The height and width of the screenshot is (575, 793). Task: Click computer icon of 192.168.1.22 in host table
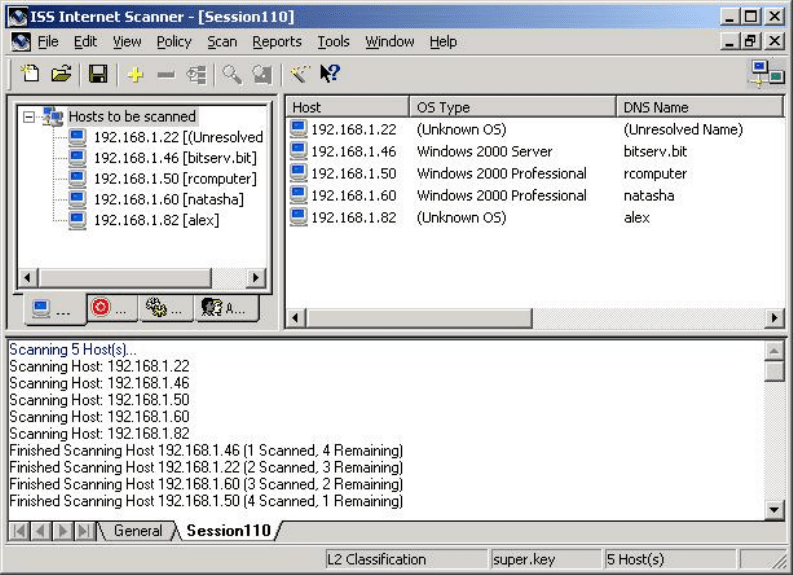pos(298,129)
